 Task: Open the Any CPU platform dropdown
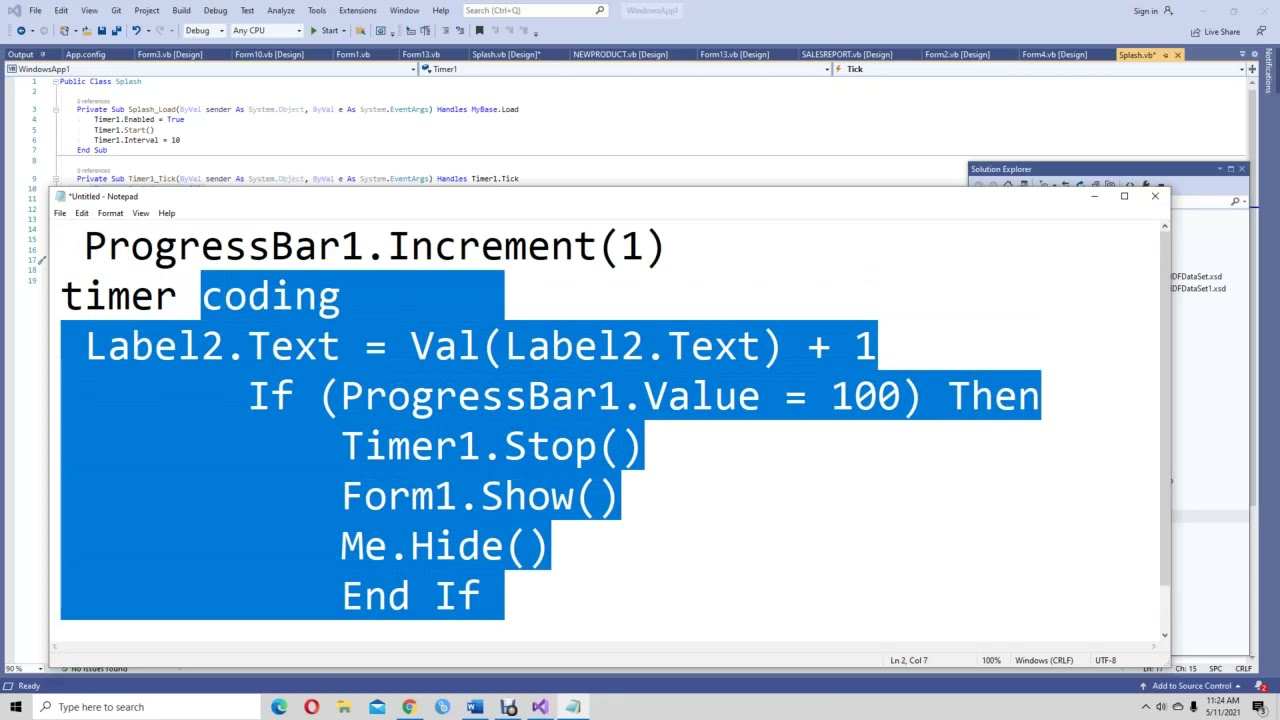click(x=266, y=31)
